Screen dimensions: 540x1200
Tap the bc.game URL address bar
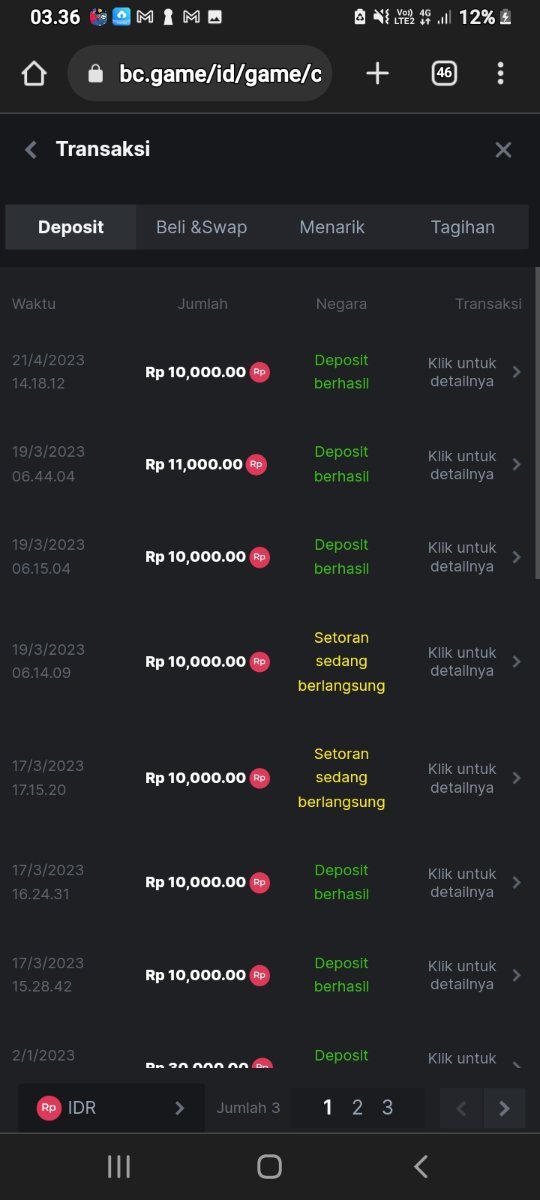coord(200,73)
